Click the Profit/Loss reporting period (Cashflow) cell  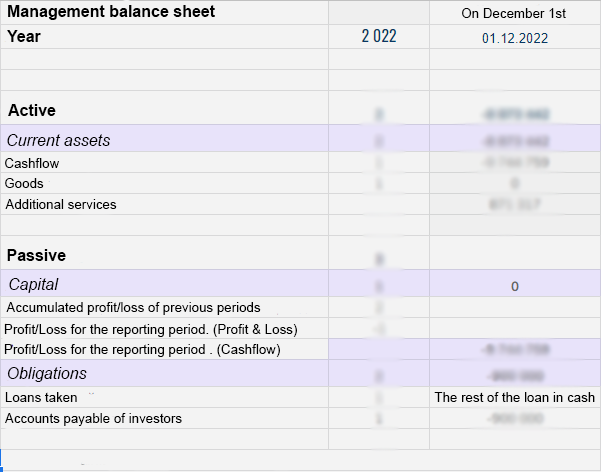pyautogui.click(x=143, y=350)
